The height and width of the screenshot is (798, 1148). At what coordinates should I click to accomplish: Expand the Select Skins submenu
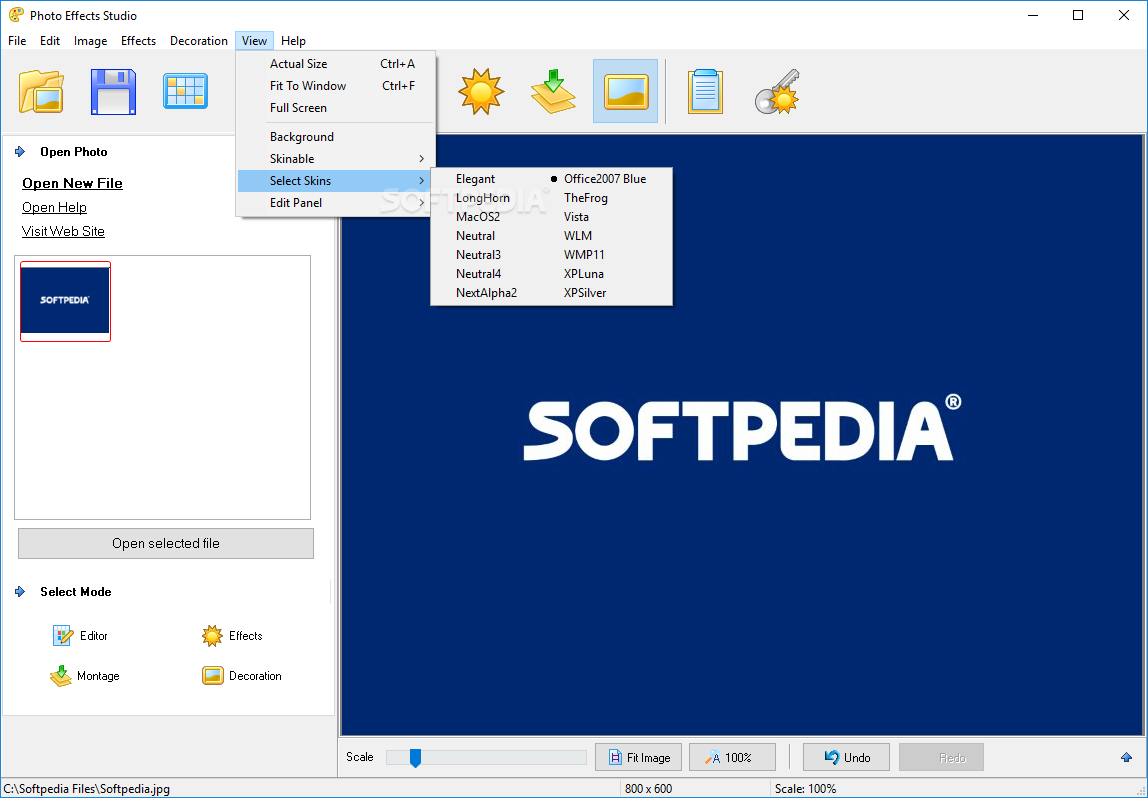[336, 181]
